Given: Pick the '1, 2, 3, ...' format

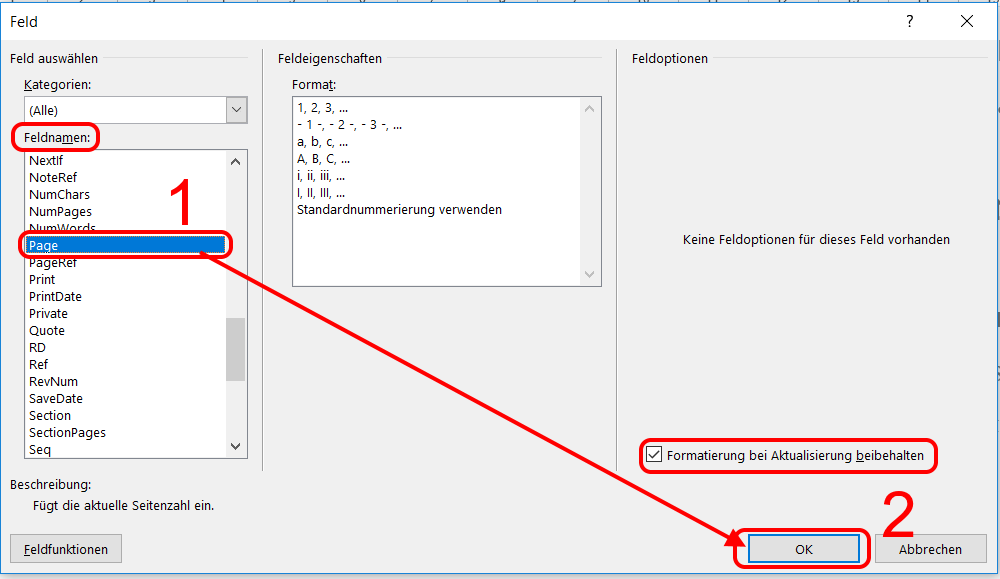Looking at the screenshot, I should 323,107.
